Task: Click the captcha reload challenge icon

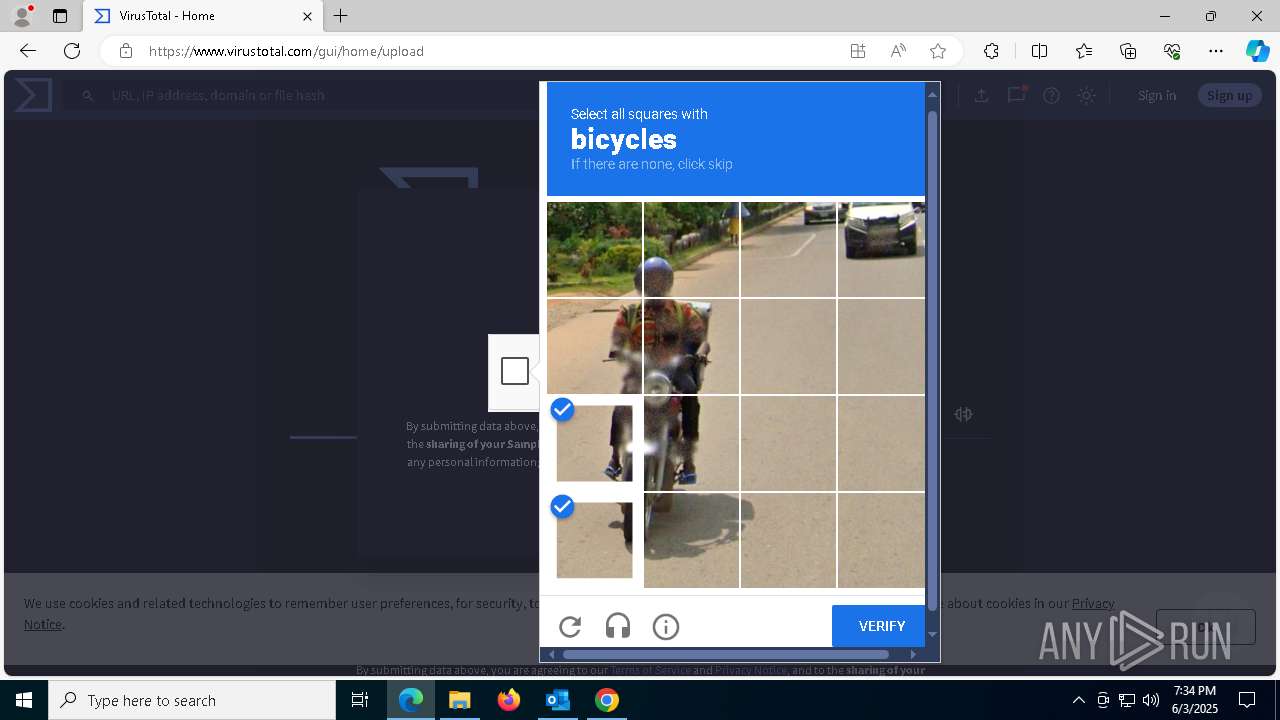Action: [x=570, y=627]
